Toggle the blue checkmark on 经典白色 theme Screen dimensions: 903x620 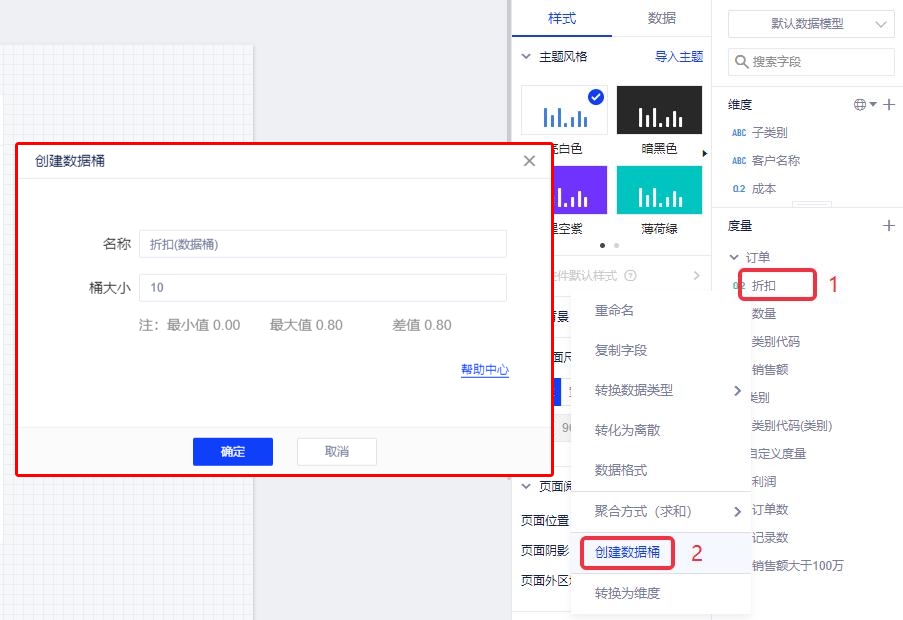tap(595, 95)
